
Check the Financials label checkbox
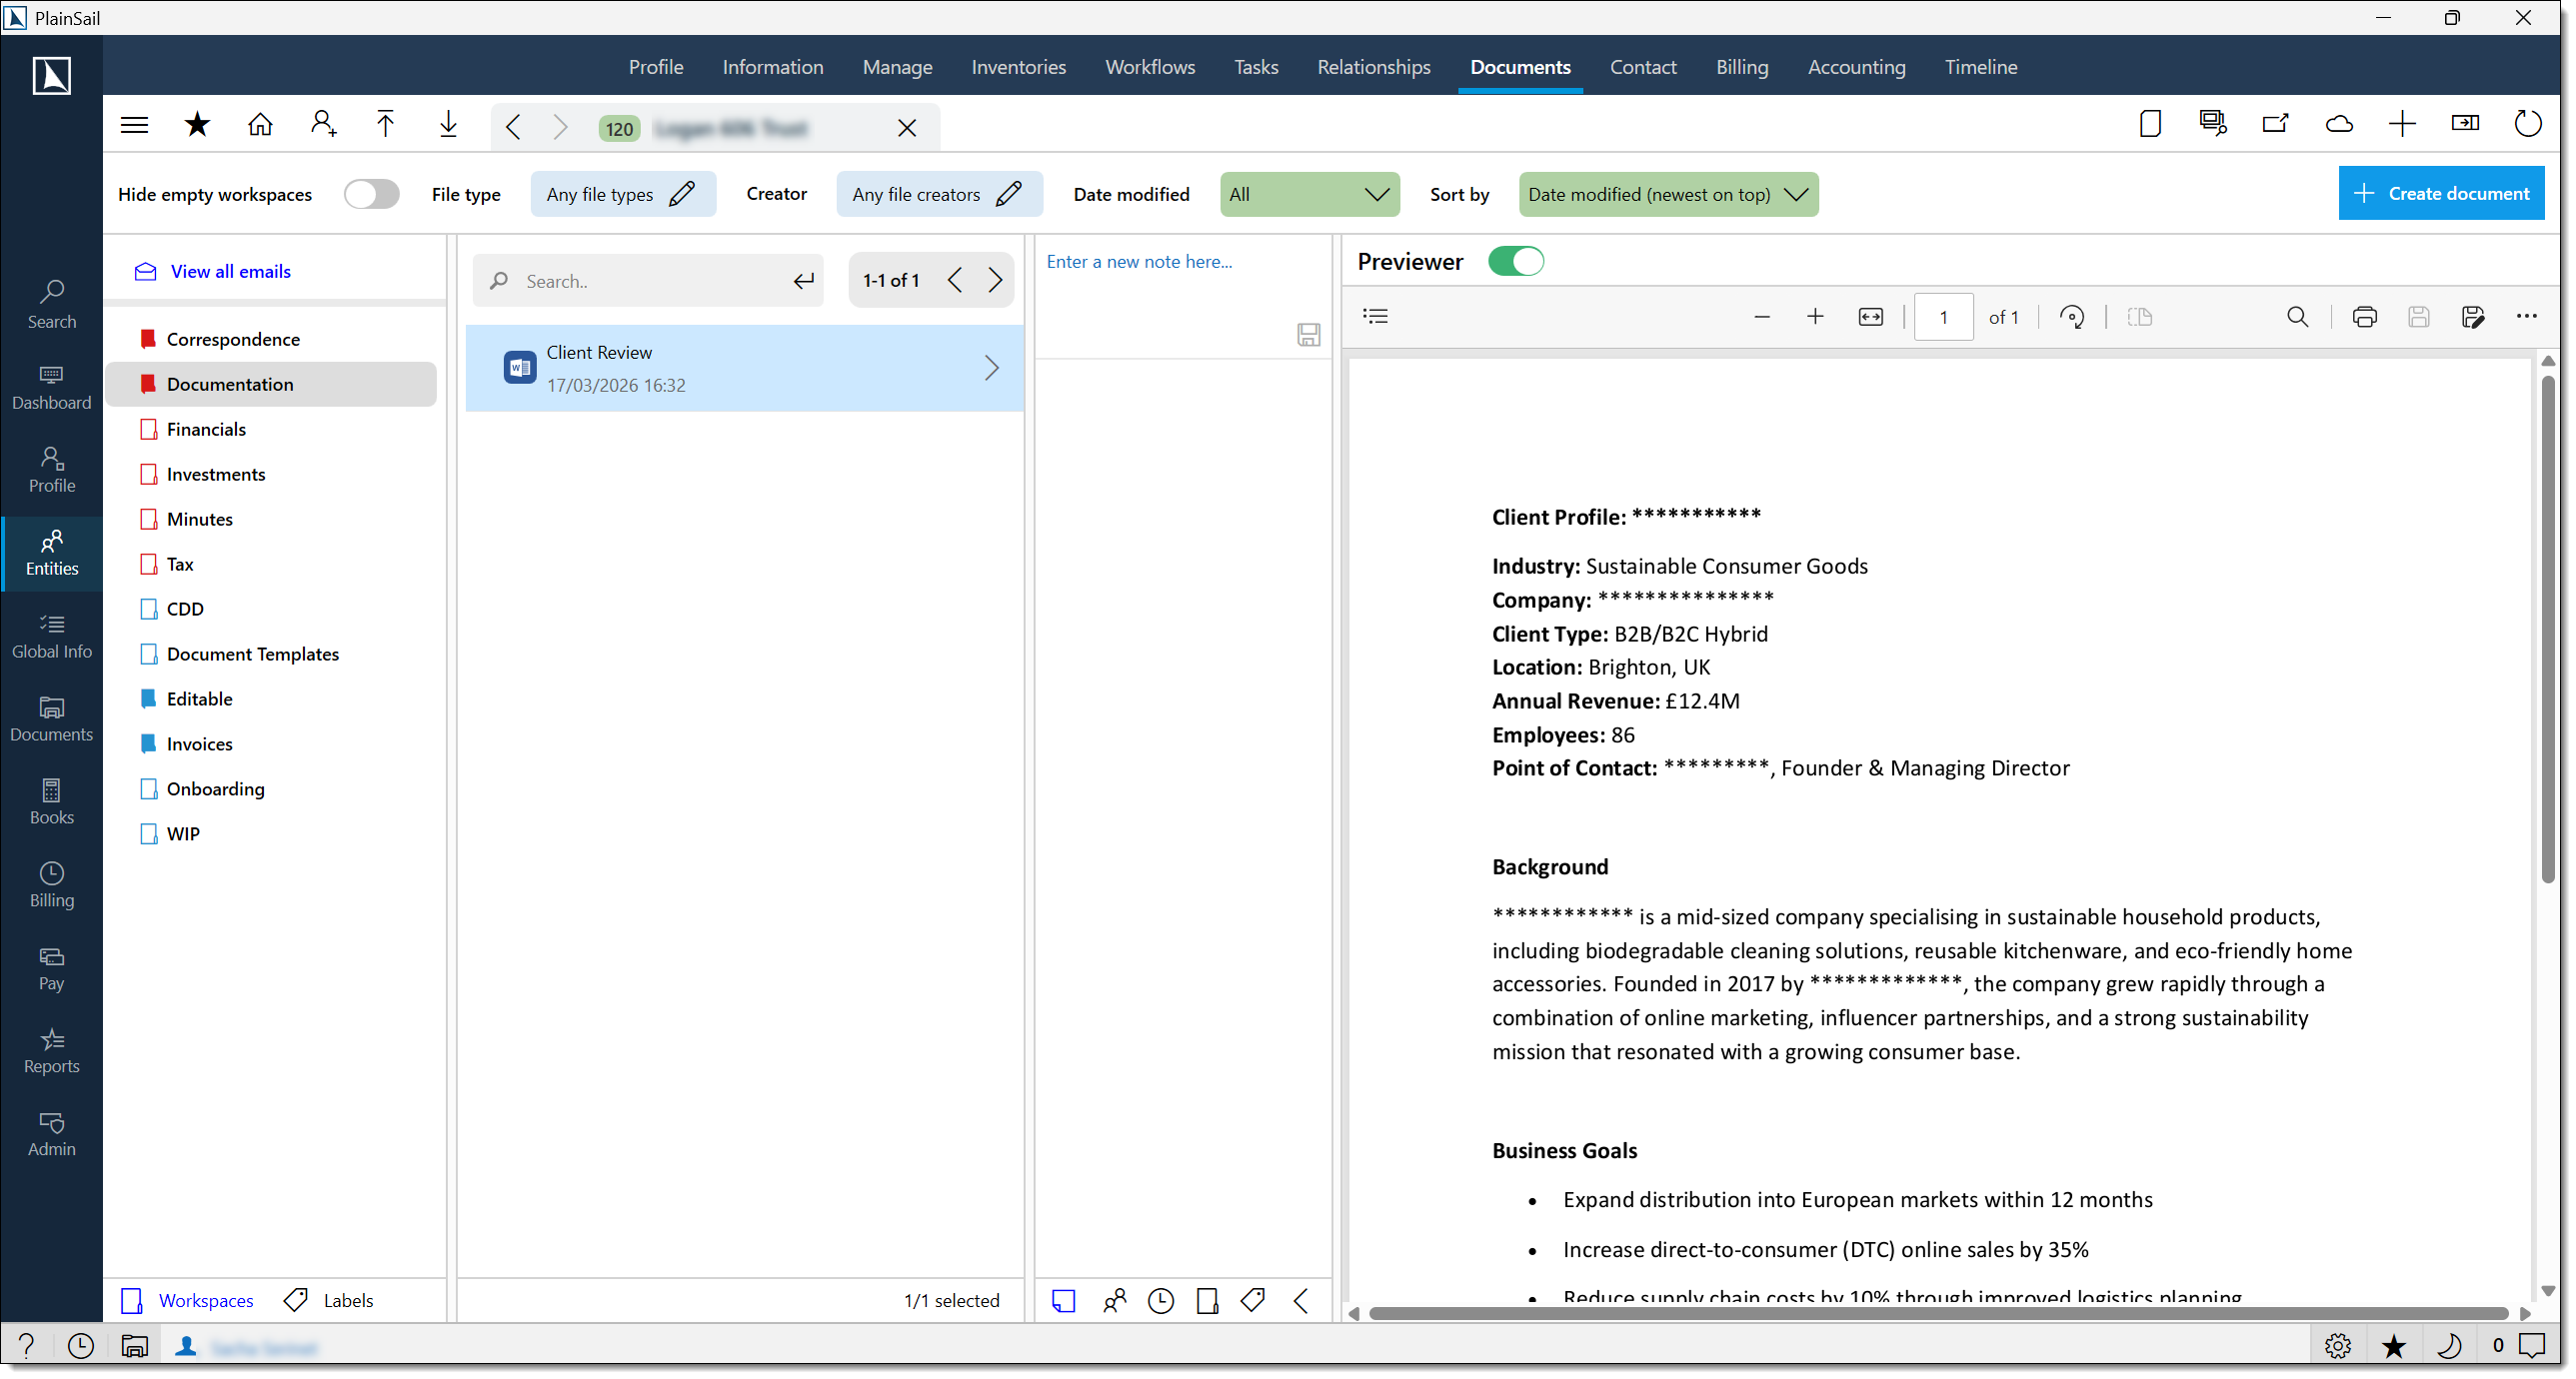pos(150,429)
